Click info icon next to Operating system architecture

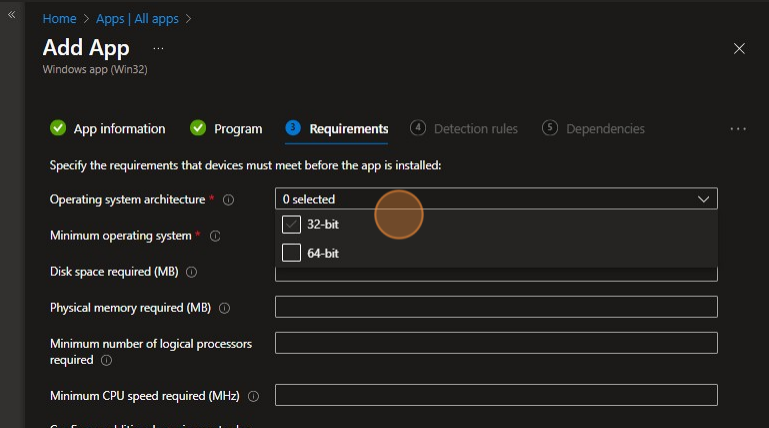pos(228,200)
